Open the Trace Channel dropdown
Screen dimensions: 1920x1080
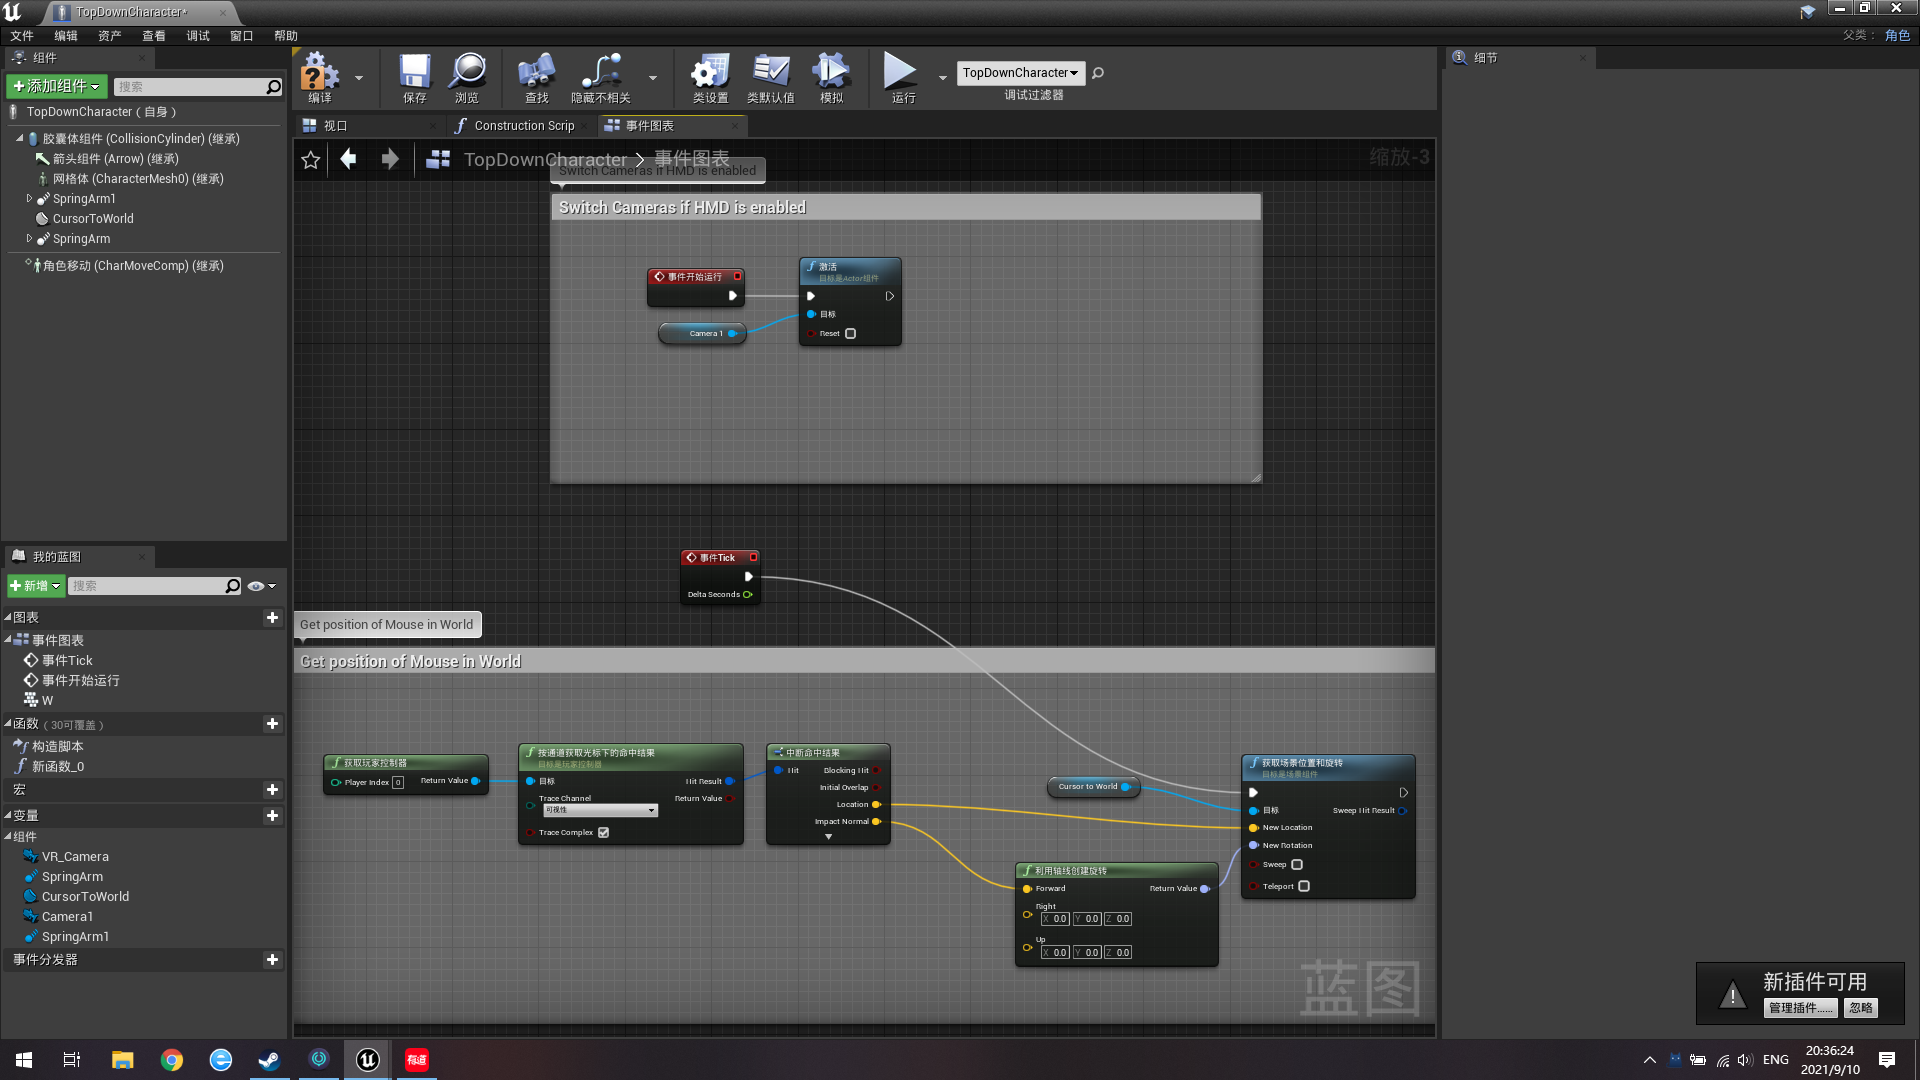pos(600,811)
